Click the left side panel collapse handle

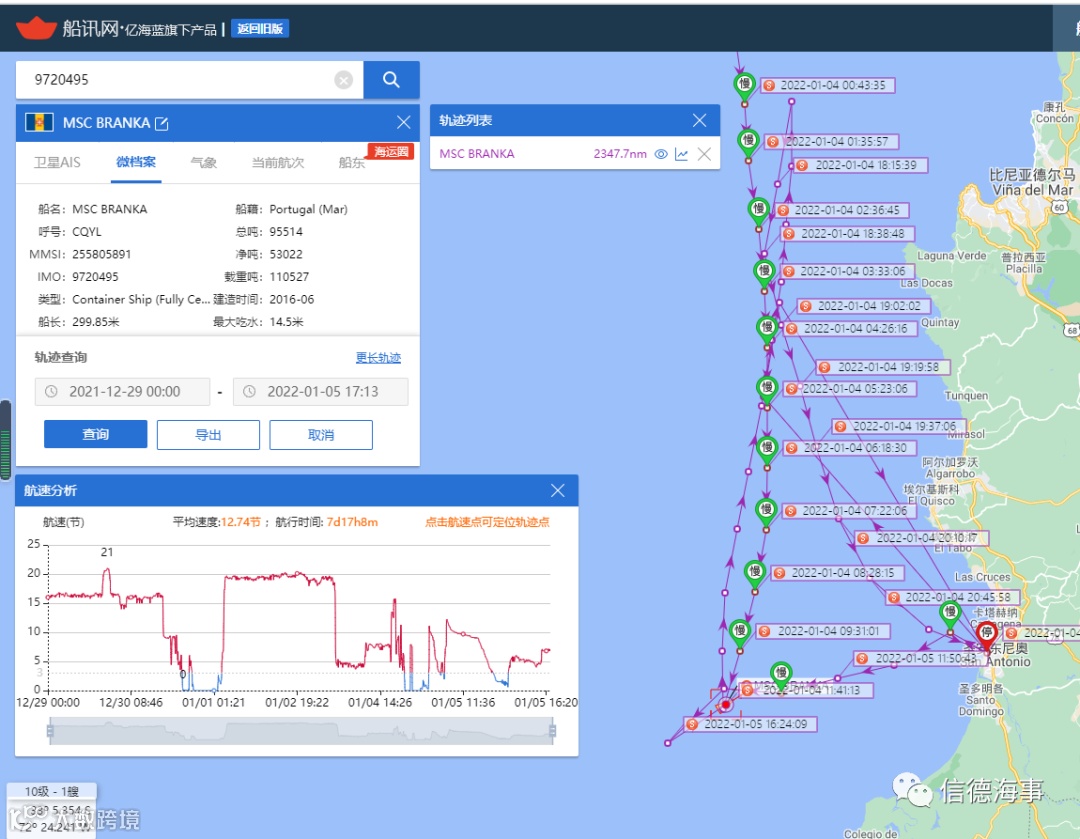click(x=6, y=439)
